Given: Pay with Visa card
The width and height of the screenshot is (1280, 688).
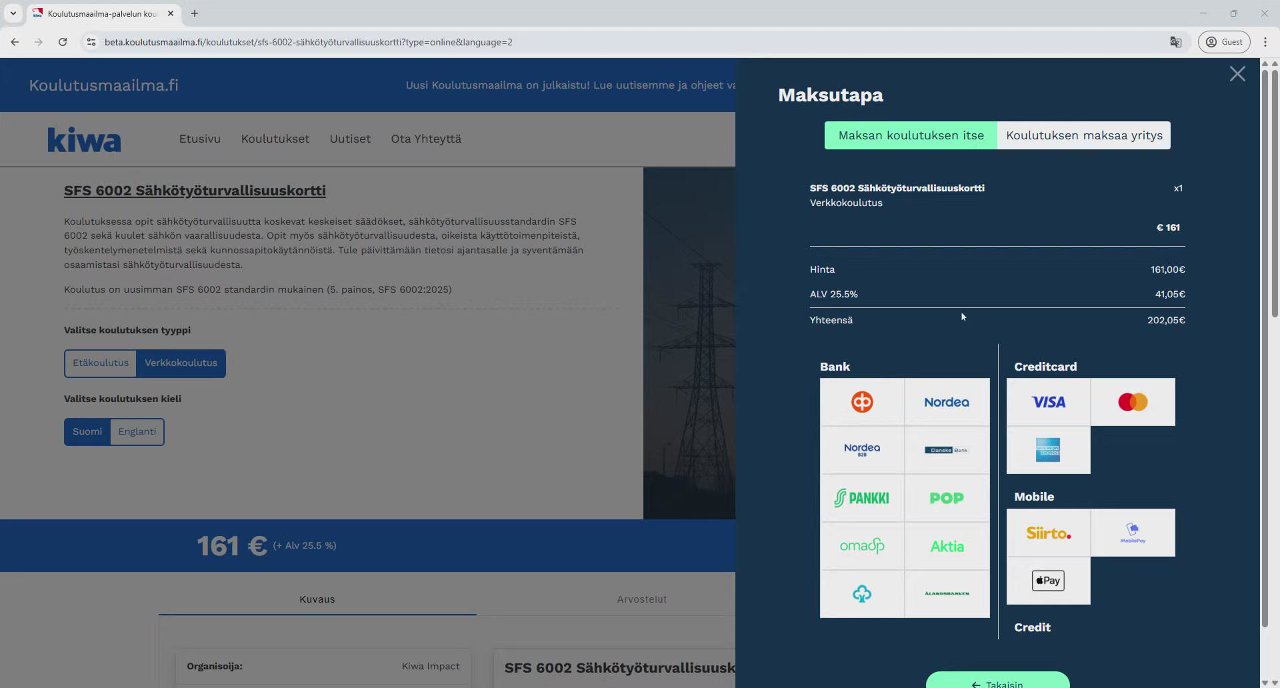Looking at the screenshot, I should pyautogui.click(x=1048, y=402).
